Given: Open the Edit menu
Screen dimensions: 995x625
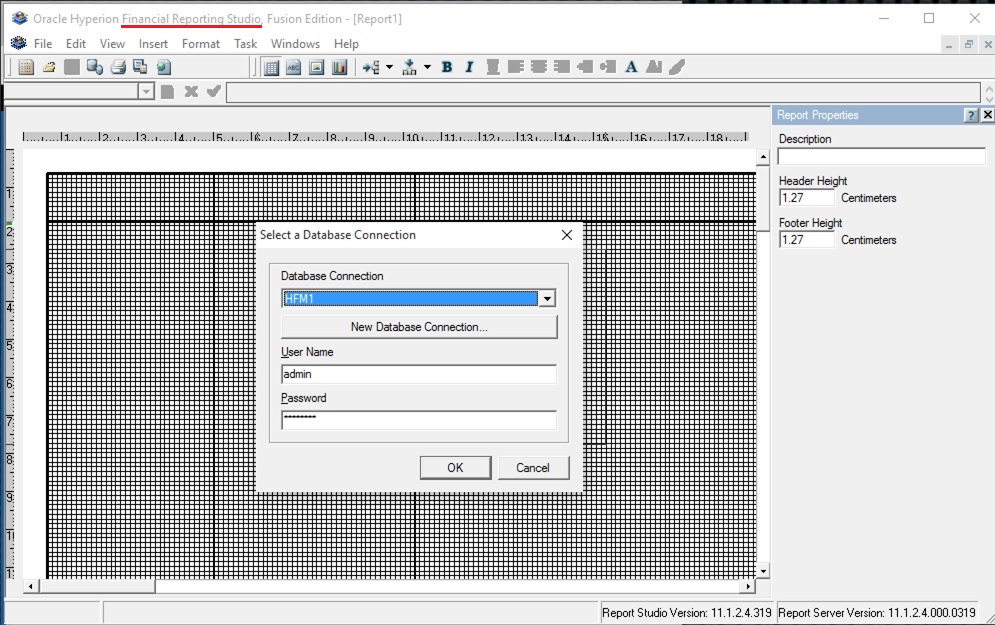Looking at the screenshot, I should click(76, 44).
